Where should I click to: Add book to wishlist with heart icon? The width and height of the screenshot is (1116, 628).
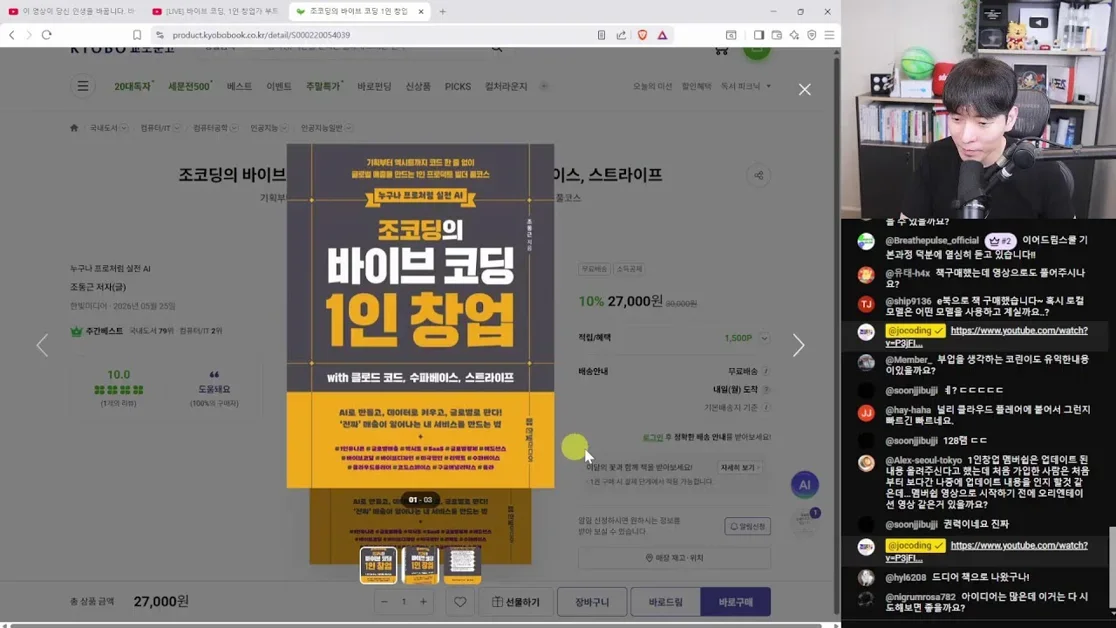(460, 602)
